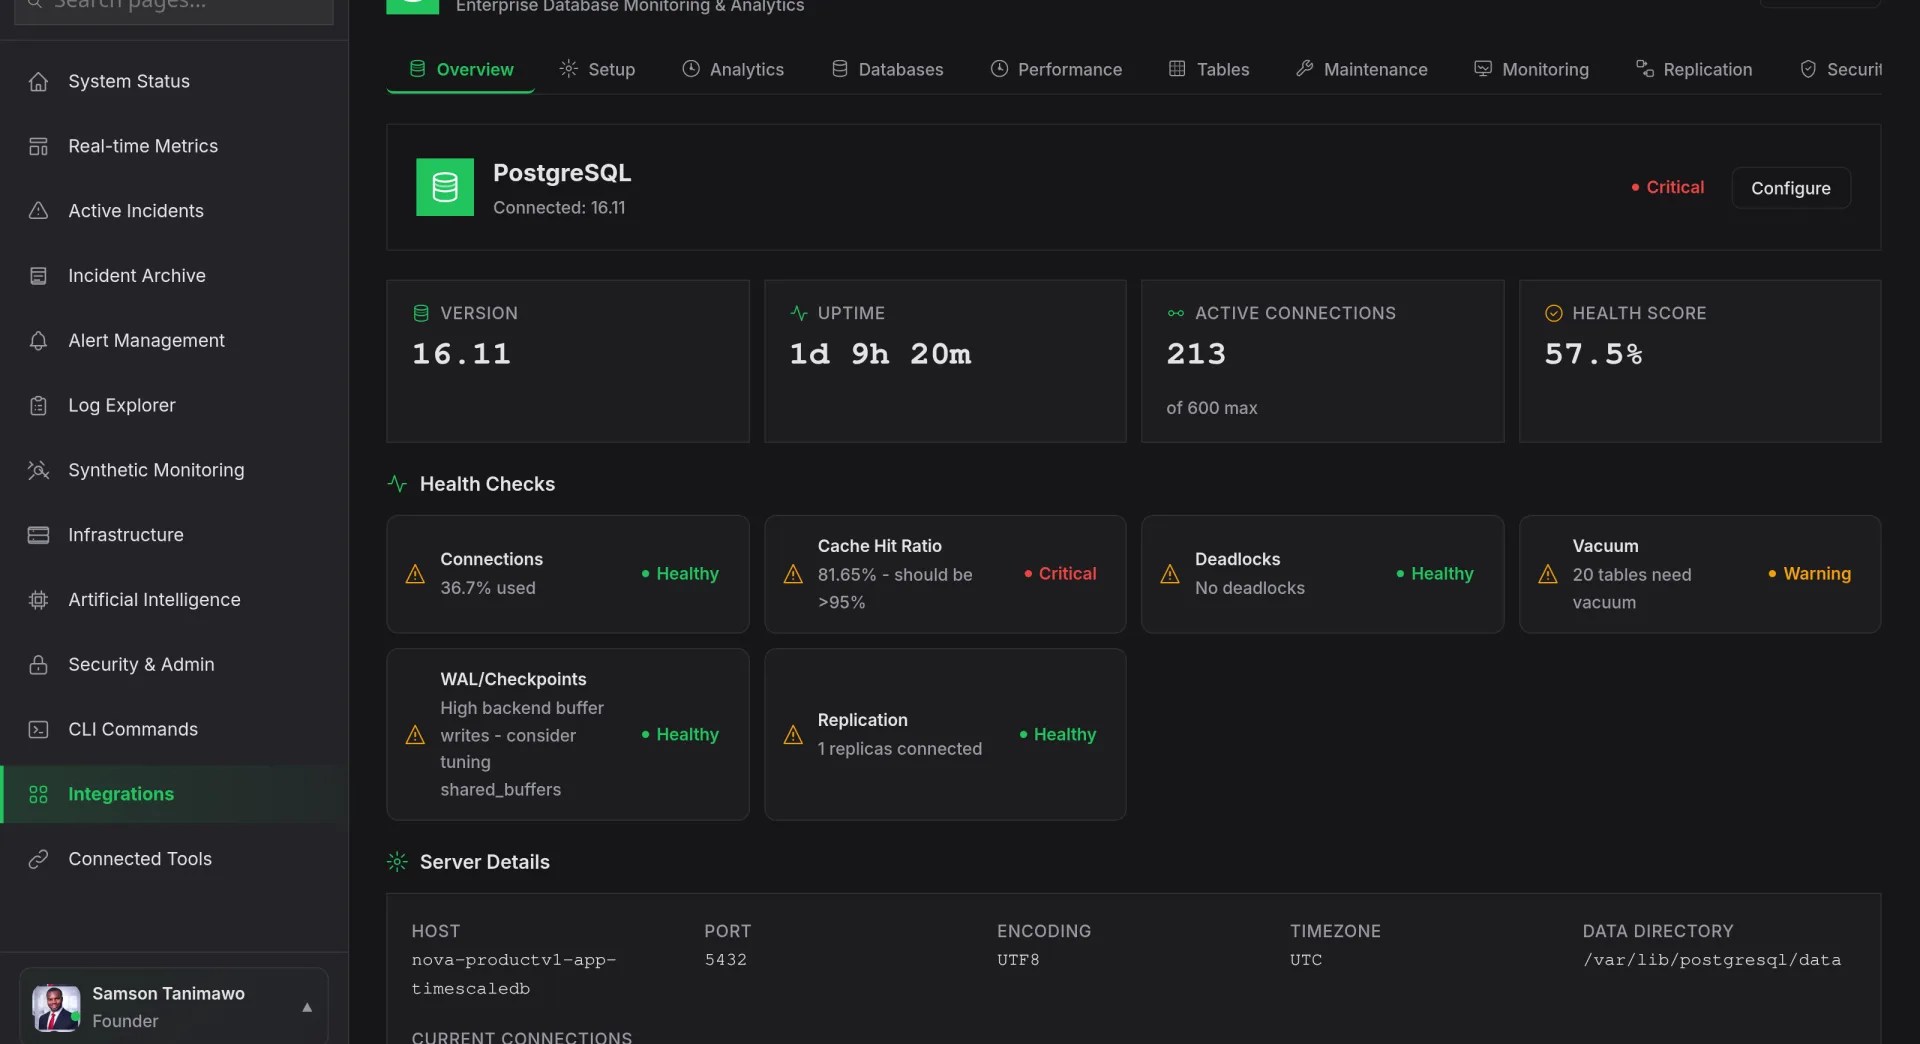This screenshot has height=1044, width=1920.
Task: Click Uptime pulse icon
Action: (x=798, y=313)
